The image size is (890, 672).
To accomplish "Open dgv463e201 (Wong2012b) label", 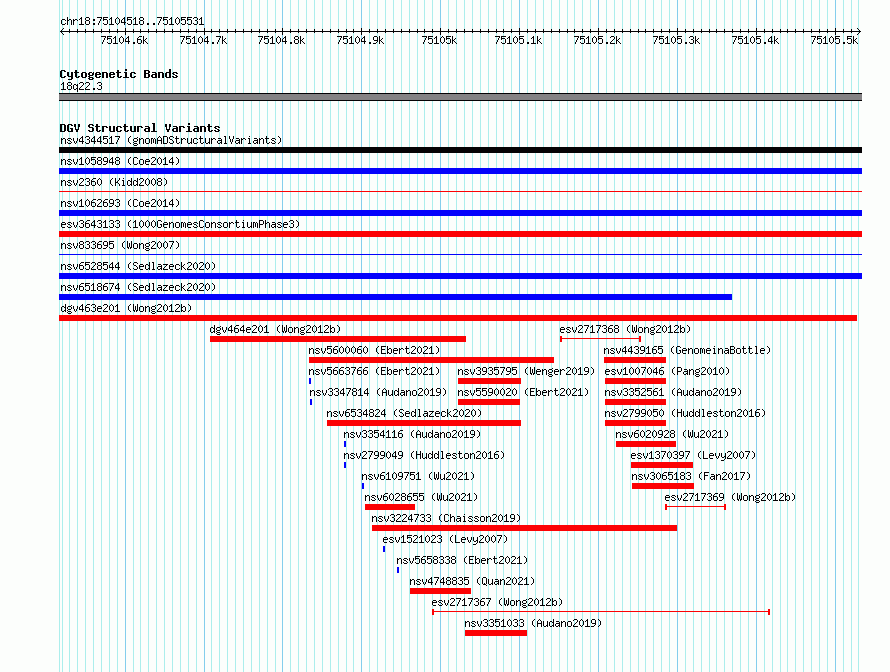I will pyautogui.click(x=126, y=308).
